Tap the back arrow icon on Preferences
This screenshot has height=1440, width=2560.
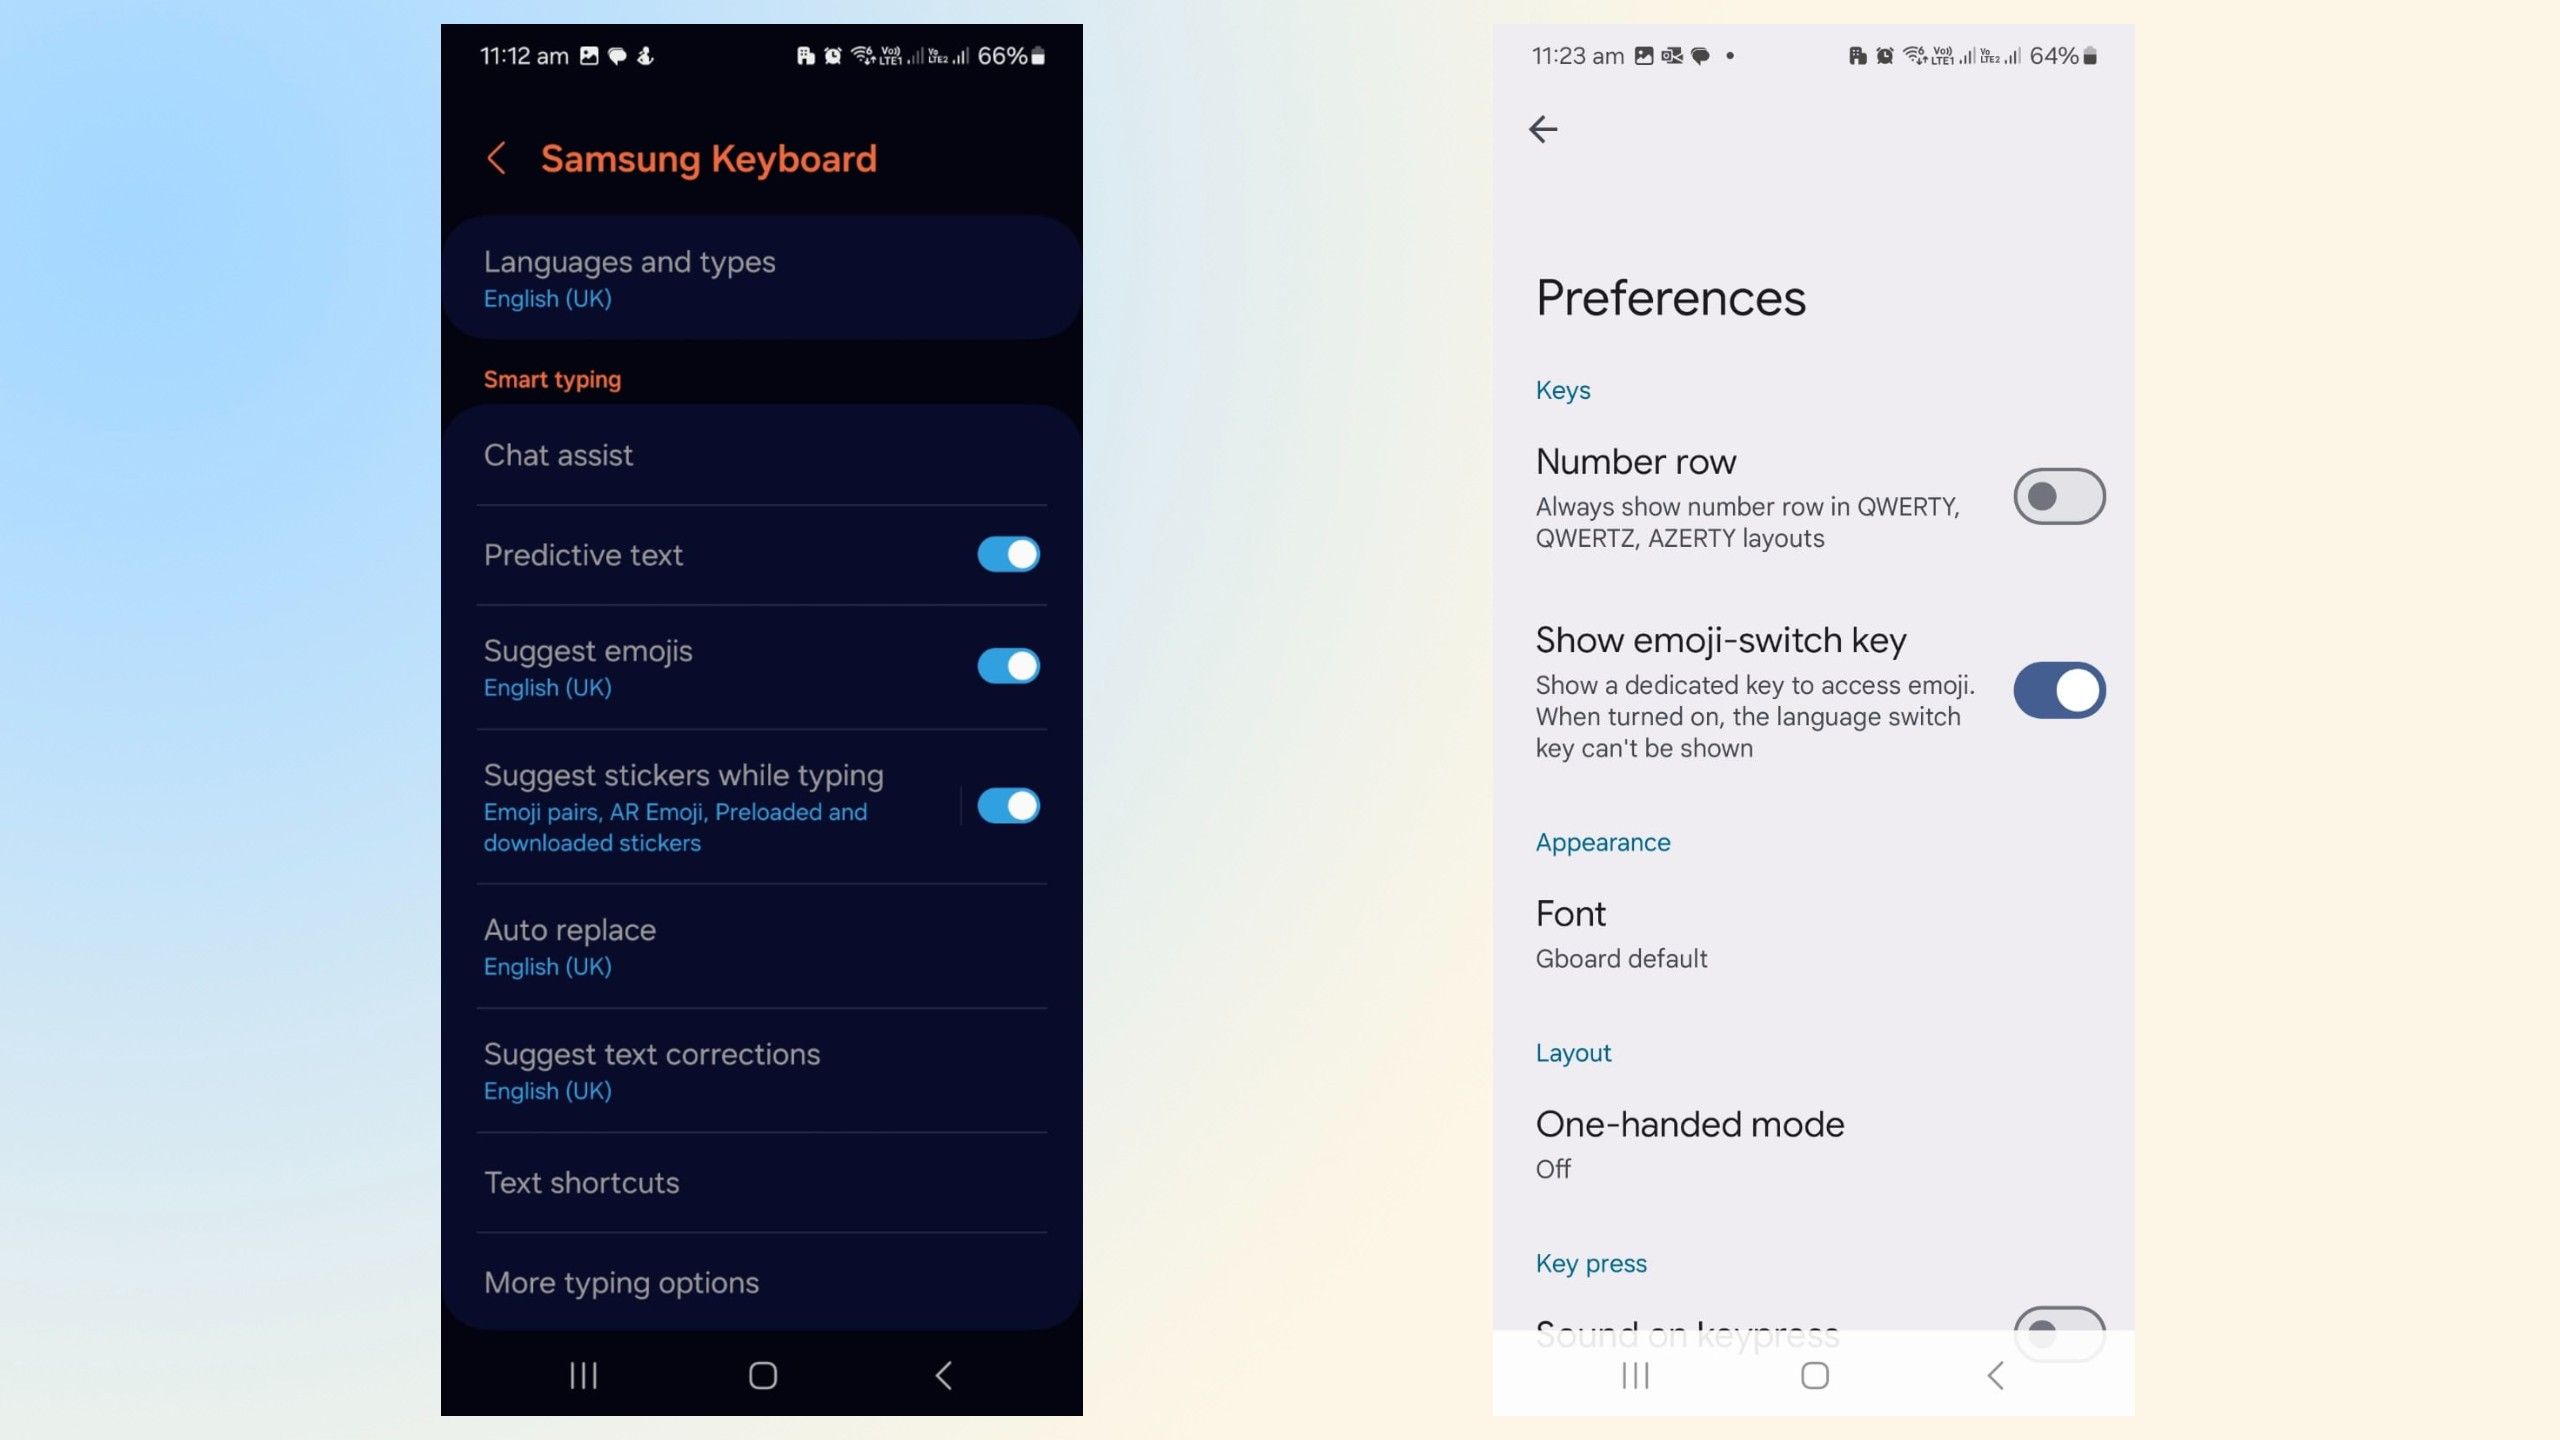click(1544, 127)
